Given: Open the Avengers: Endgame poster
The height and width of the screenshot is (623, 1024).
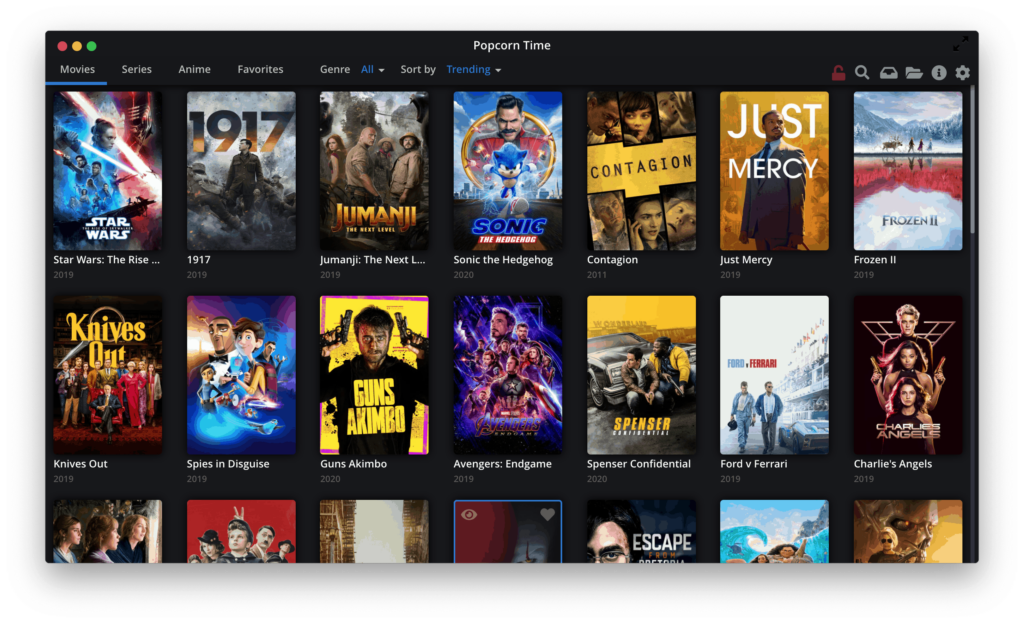Looking at the screenshot, I should pyautogui.click(x=507, y=374).
